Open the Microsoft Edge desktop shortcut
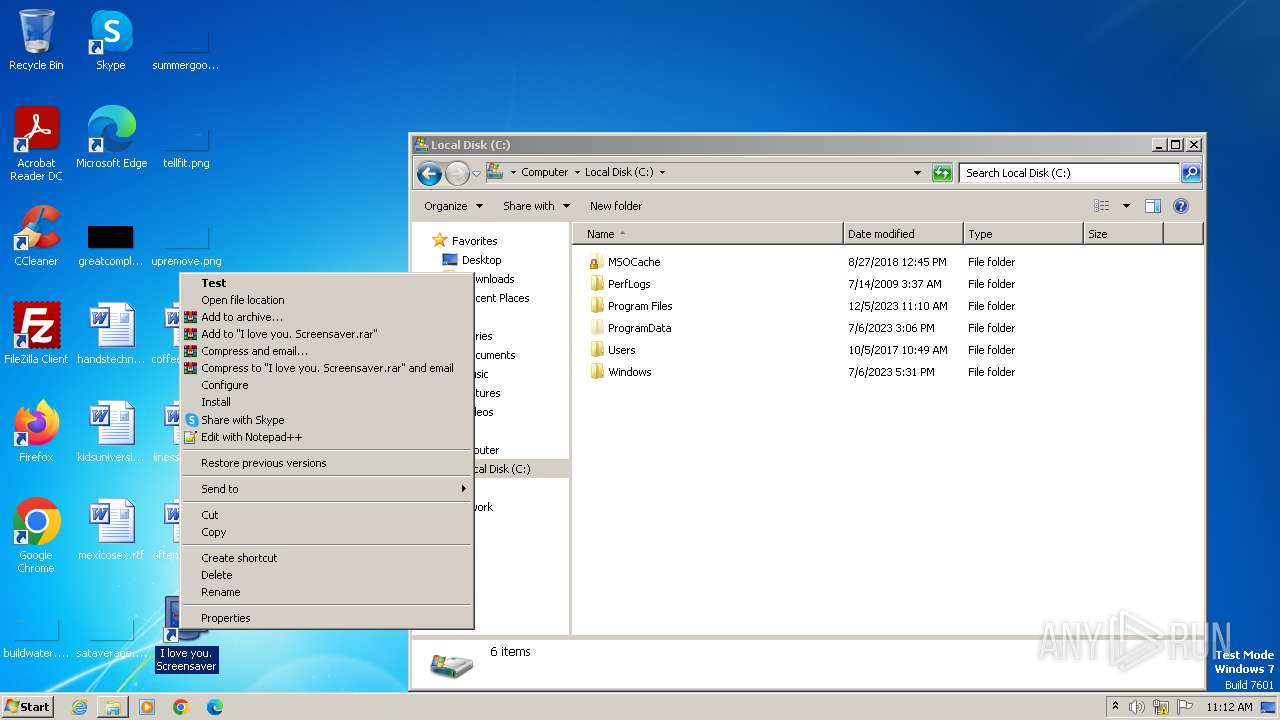Viewport: 1280px width, 720px height. pos(111,138)
